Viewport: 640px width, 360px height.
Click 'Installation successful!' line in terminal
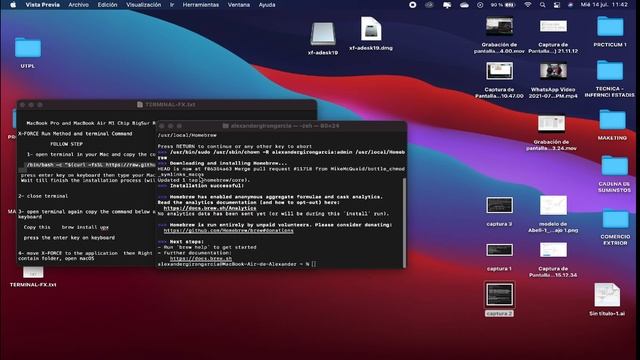[207, 186]
